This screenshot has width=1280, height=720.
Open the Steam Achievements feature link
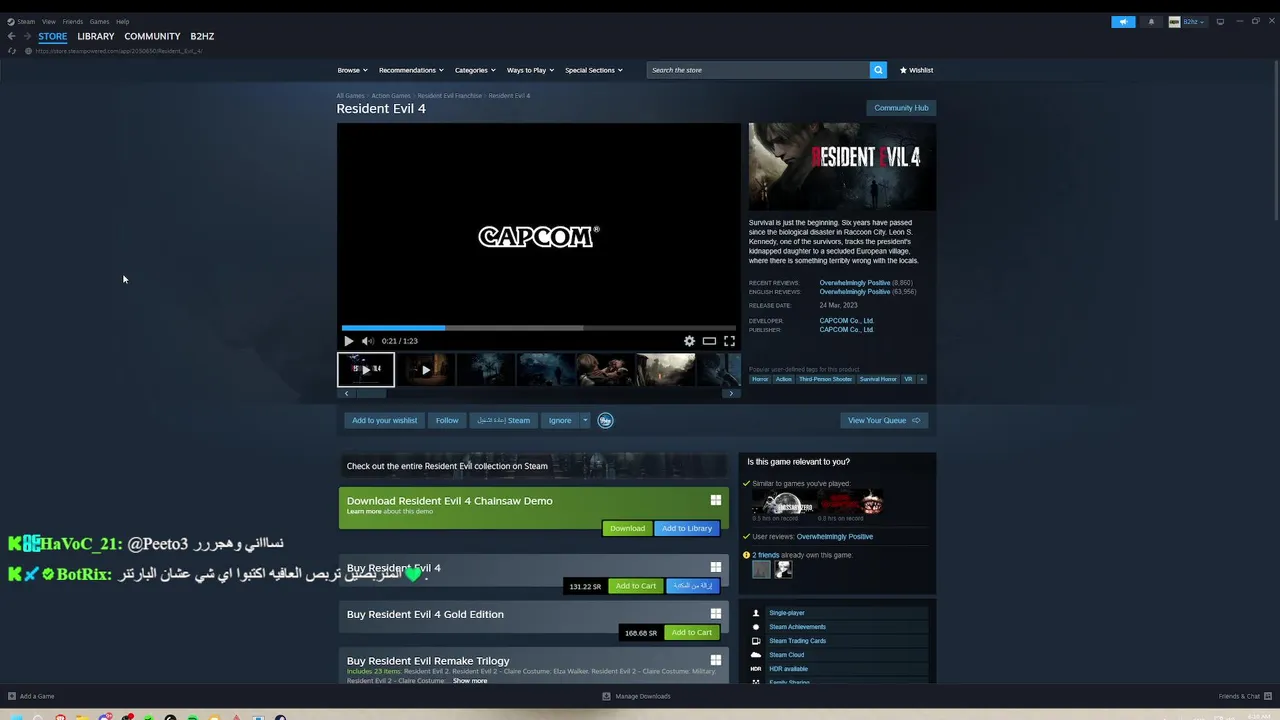pos(797,627)
